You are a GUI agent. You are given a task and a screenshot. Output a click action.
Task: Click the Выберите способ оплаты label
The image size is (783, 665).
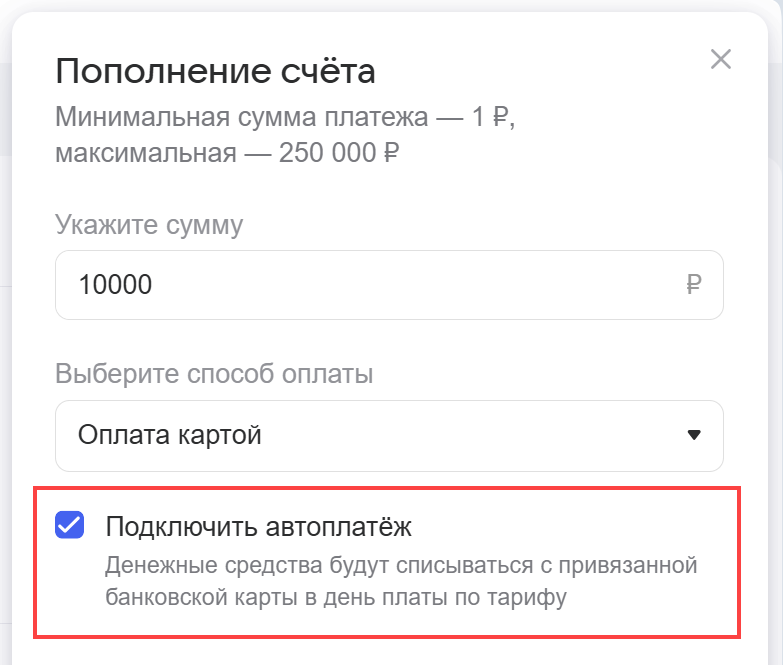tap(214, 374)
